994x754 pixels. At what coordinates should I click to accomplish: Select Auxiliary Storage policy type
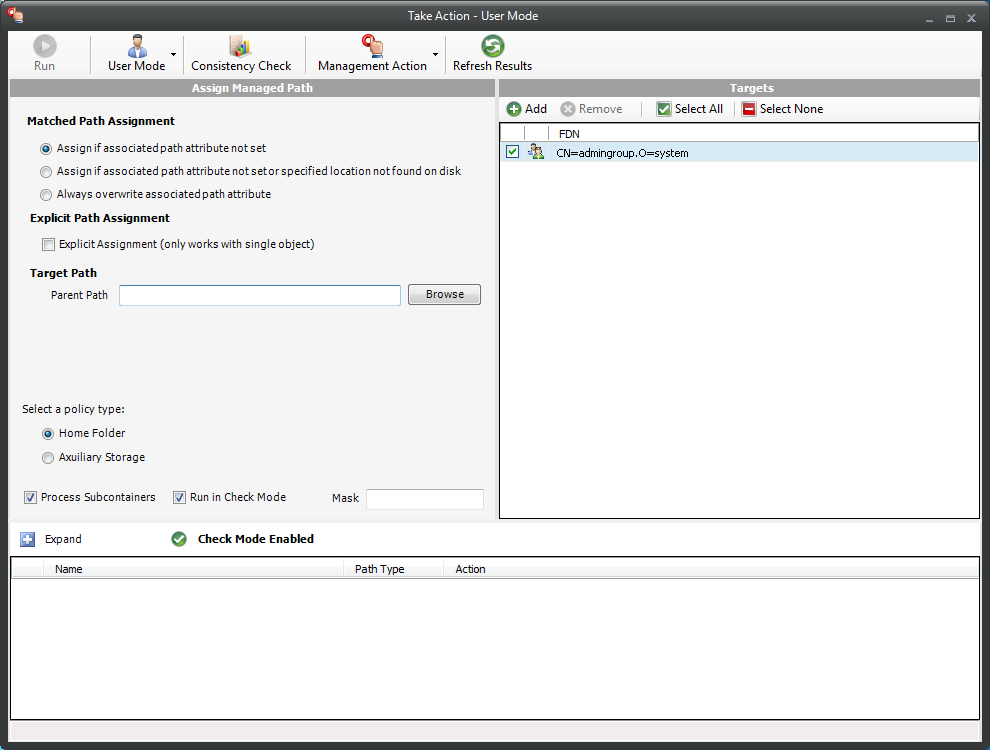(x=48, y=458)
